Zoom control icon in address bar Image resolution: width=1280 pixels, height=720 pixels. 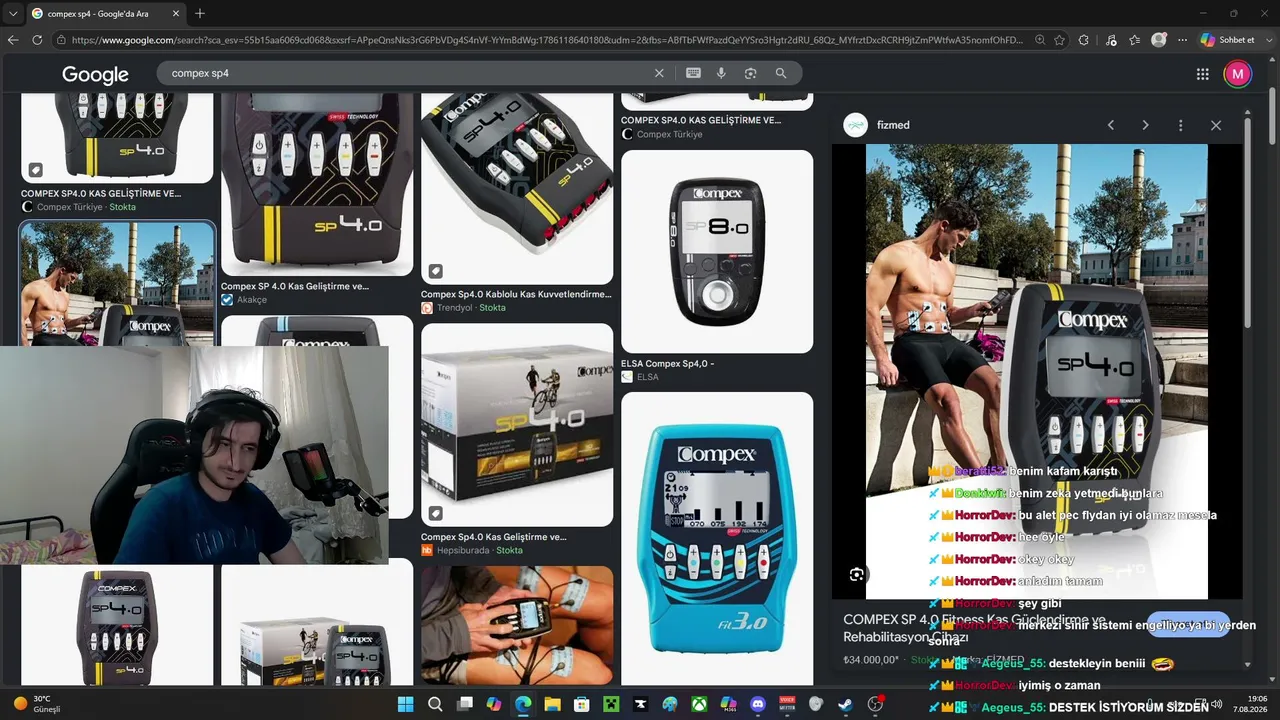tap(1040, 40)
